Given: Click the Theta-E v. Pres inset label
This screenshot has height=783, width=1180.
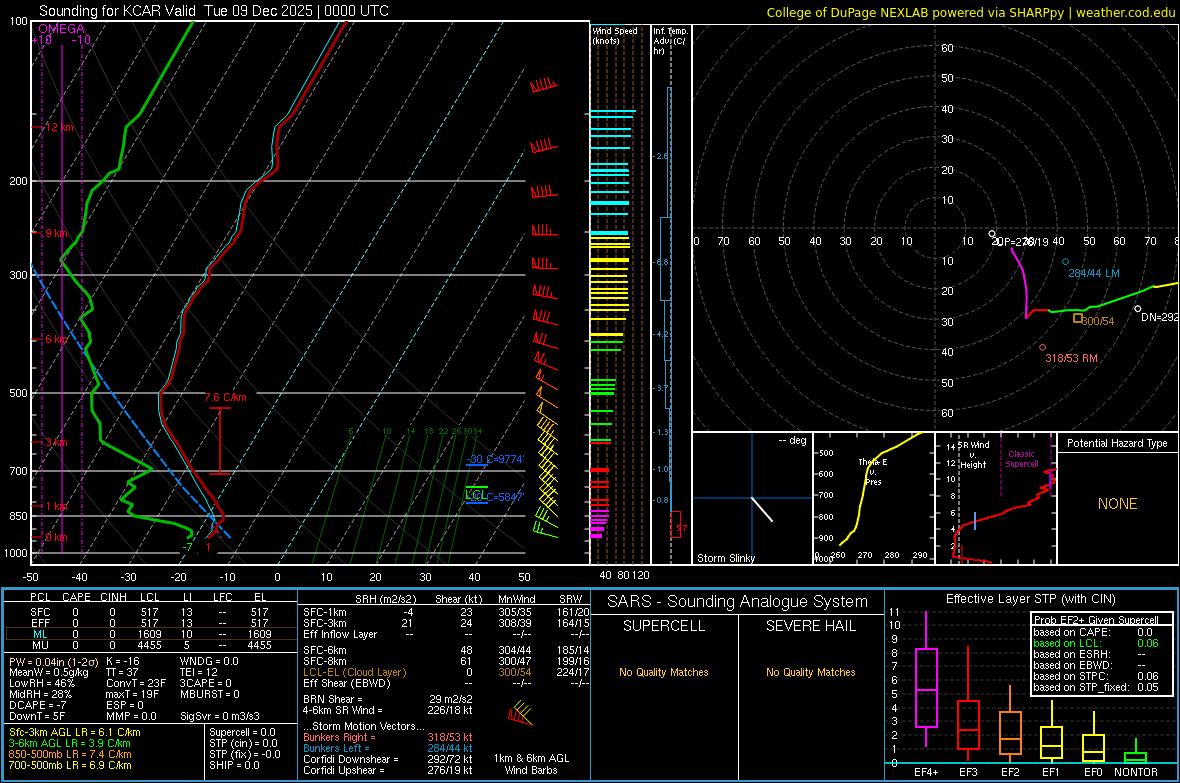Looking at the screenshot, I should click(x=873, y=472).
